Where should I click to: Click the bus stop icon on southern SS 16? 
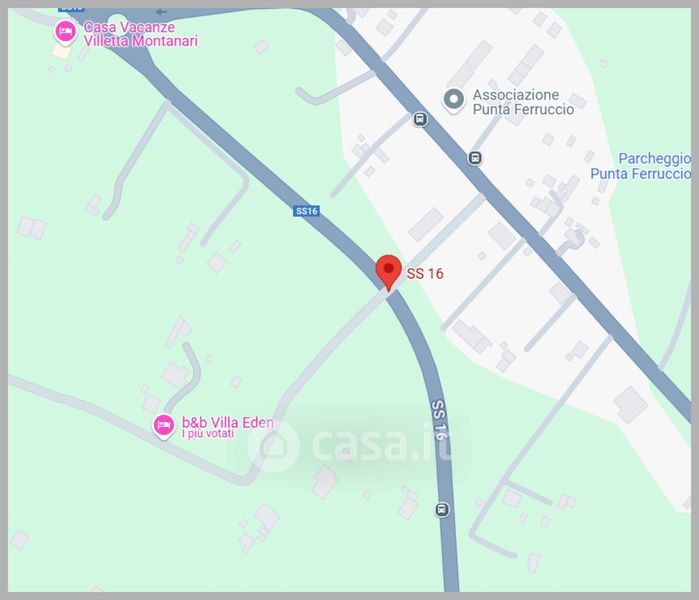(442, 509)
